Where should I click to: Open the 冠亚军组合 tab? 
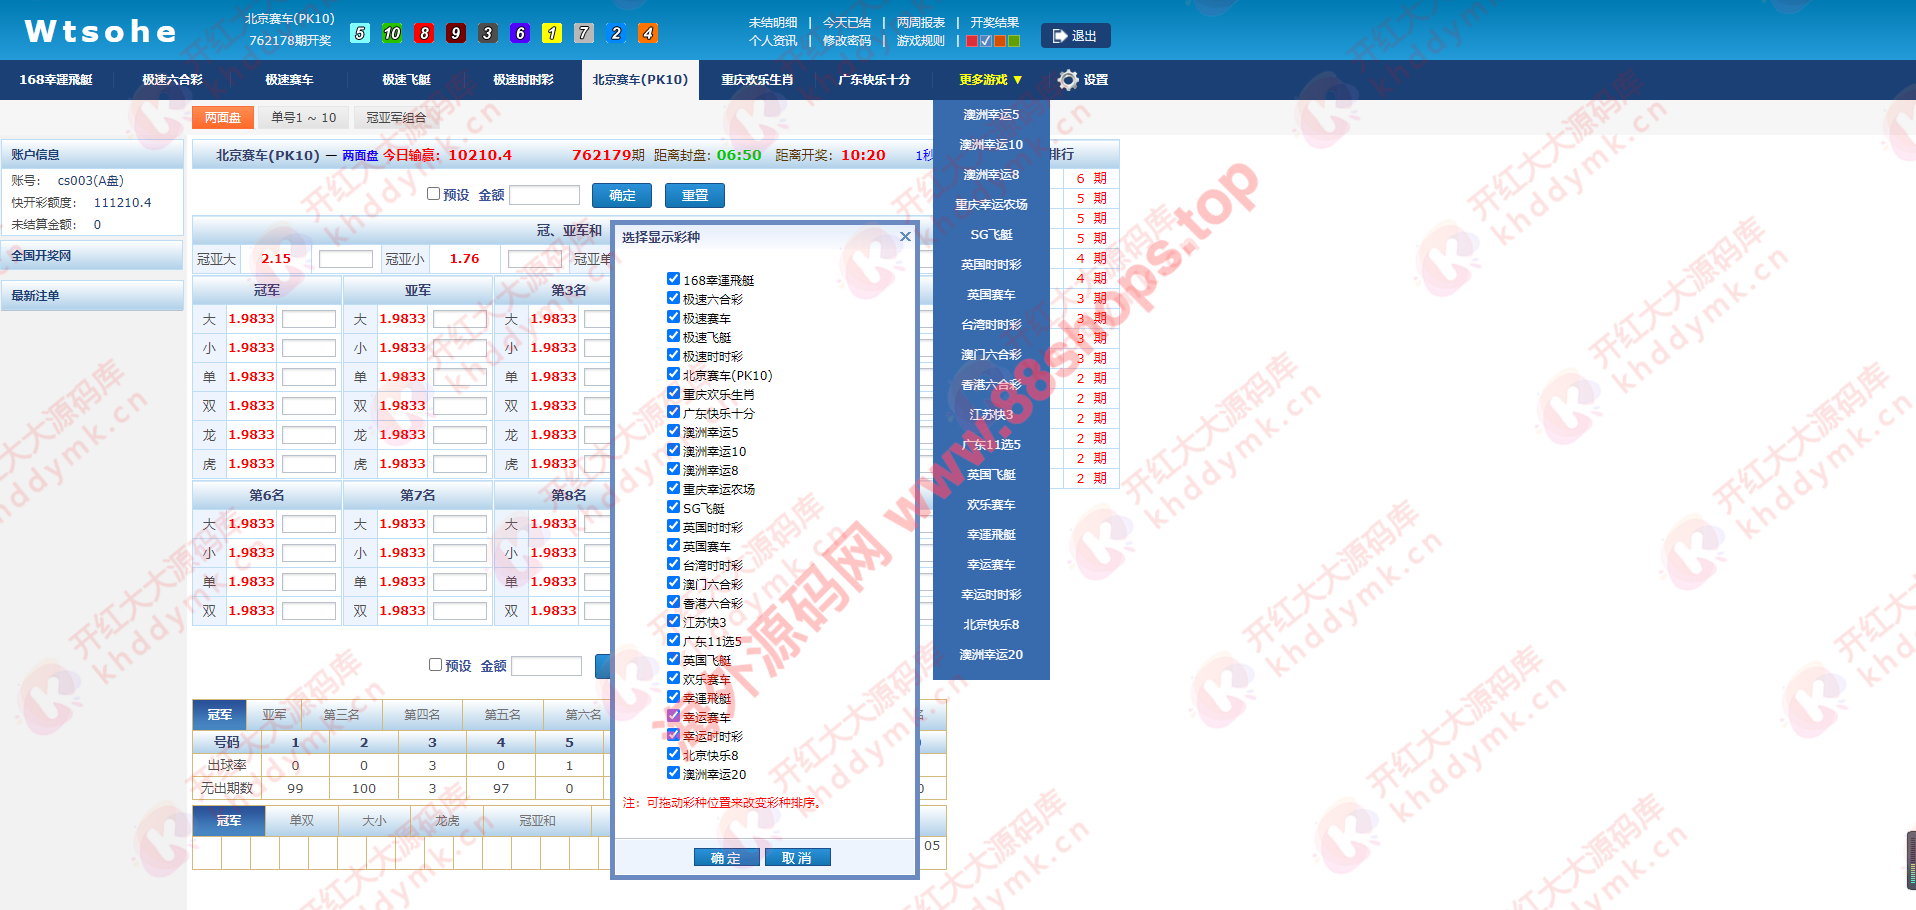tap(396, 118)
